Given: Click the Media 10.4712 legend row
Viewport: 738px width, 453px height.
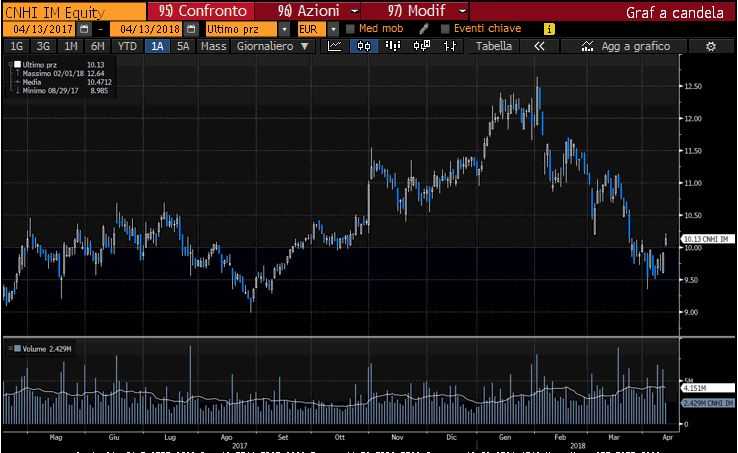Looking at the screenshot, I should 63,82.
